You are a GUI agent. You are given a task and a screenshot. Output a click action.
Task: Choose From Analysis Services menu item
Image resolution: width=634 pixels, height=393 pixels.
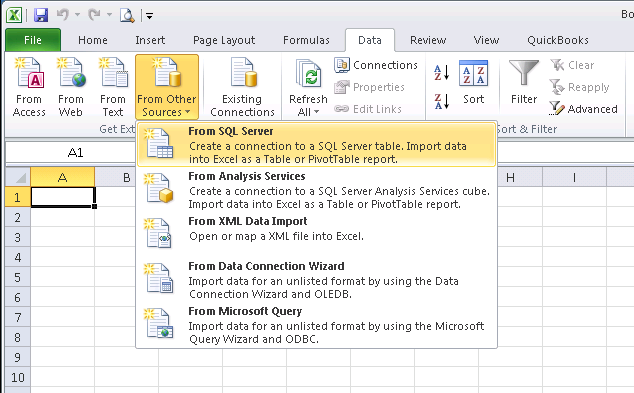316,190
